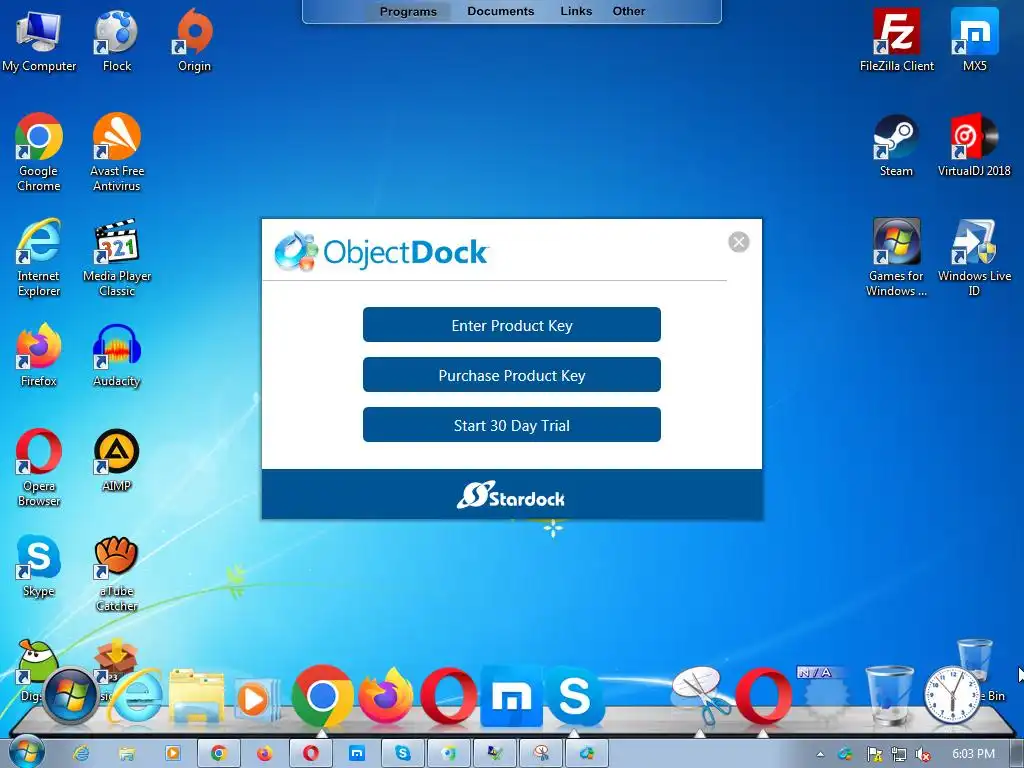This screenshot has height=768, width=1024.
Task: Select the Origin desktop shortcut
Action: (195, 41)
